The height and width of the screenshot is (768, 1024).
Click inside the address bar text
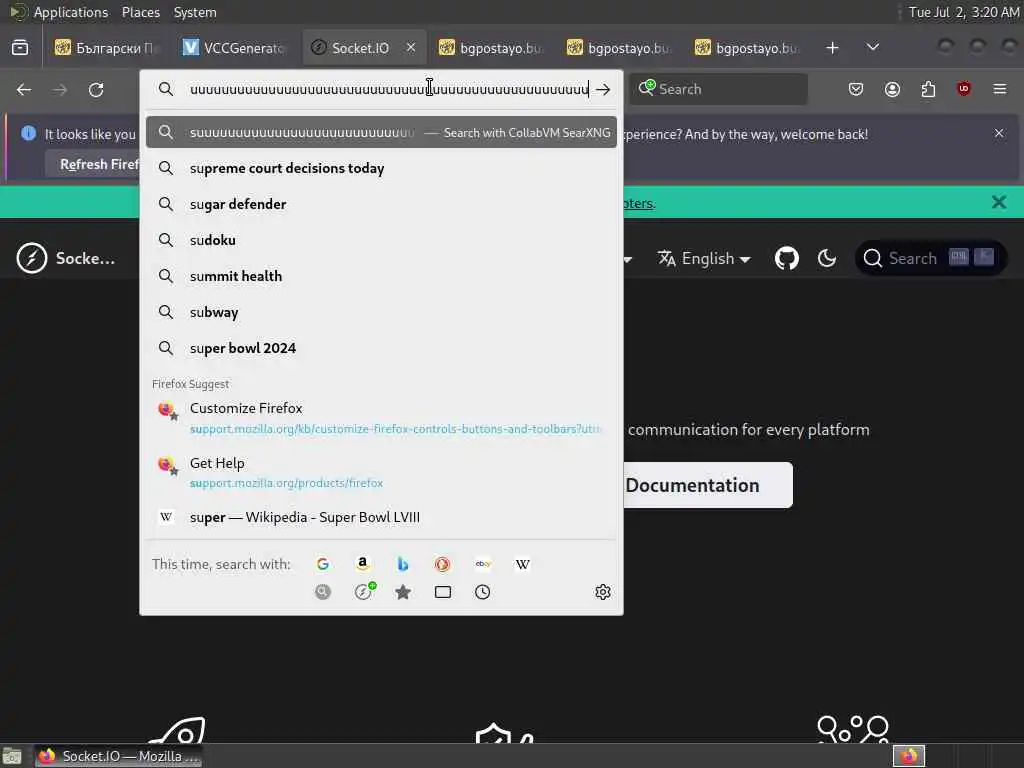coord(389,89)
